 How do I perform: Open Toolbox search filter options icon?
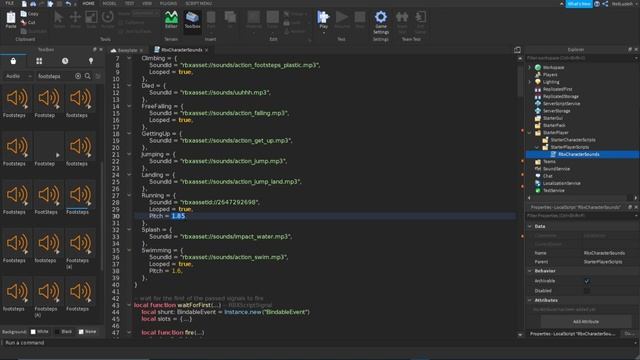[x=98, y=76]
